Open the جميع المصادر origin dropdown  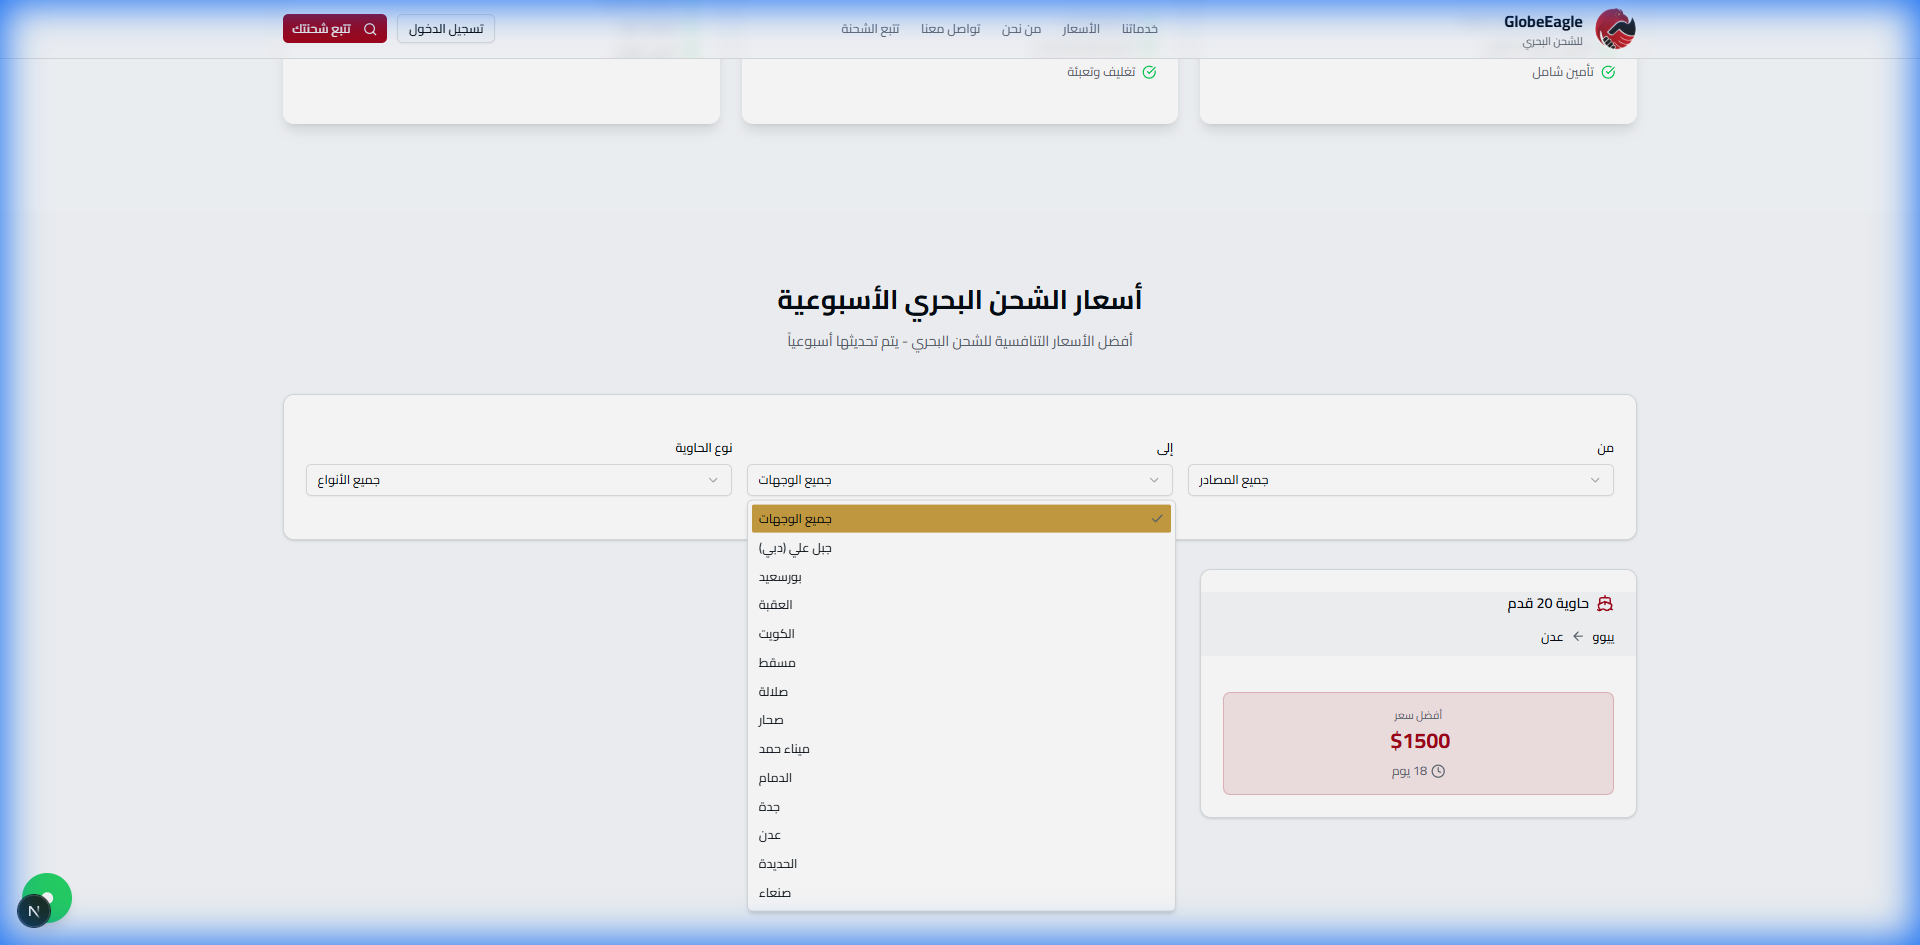tap(1399, 480)
